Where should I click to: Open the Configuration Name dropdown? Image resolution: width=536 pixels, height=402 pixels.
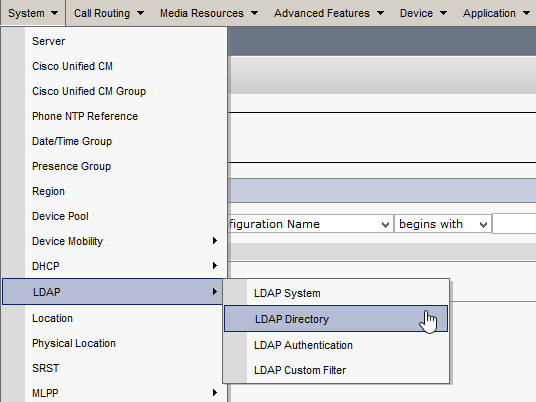click(310, 224)
